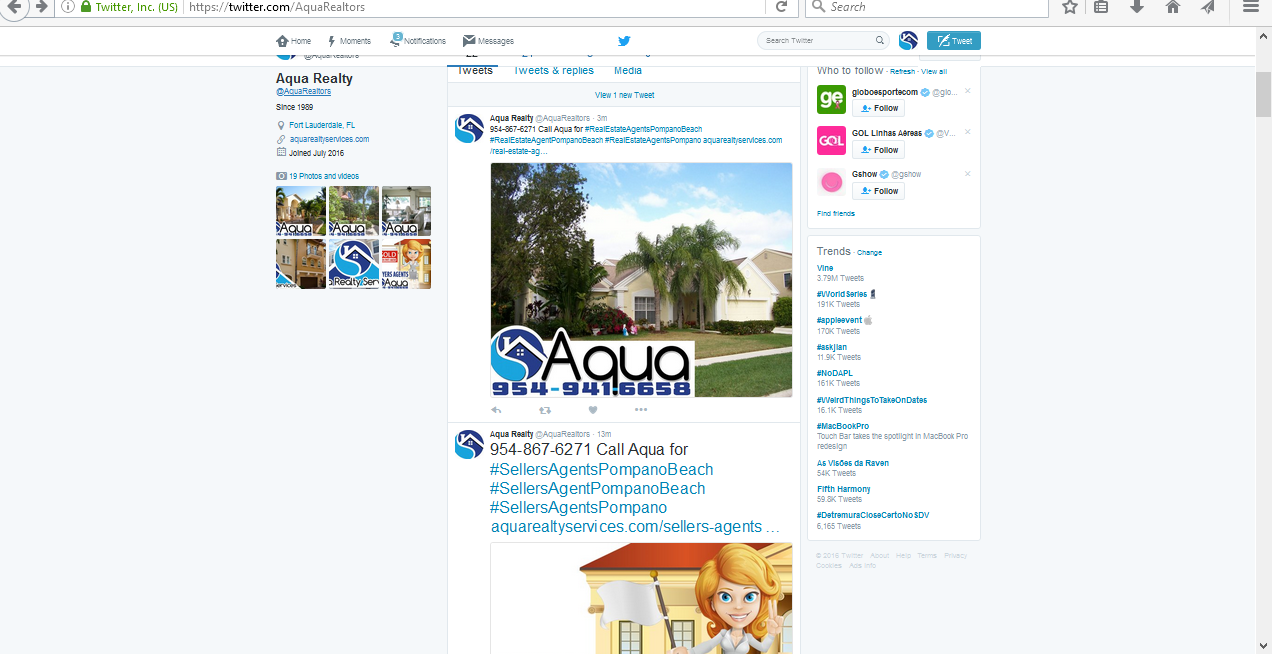This screenshot has height=654, width=1272.
Task: Click the Twitter bird logo in top bar
Action: (x=624, y=41)
